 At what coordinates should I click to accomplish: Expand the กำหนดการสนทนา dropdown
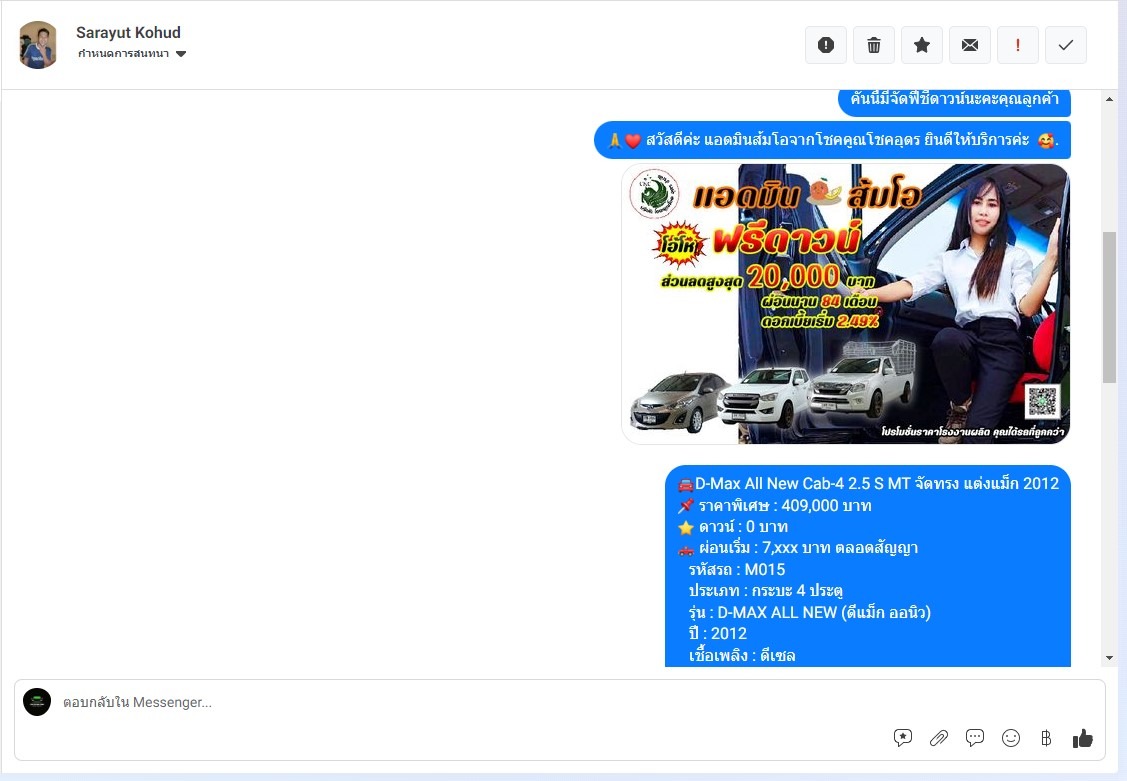point(132,54)
